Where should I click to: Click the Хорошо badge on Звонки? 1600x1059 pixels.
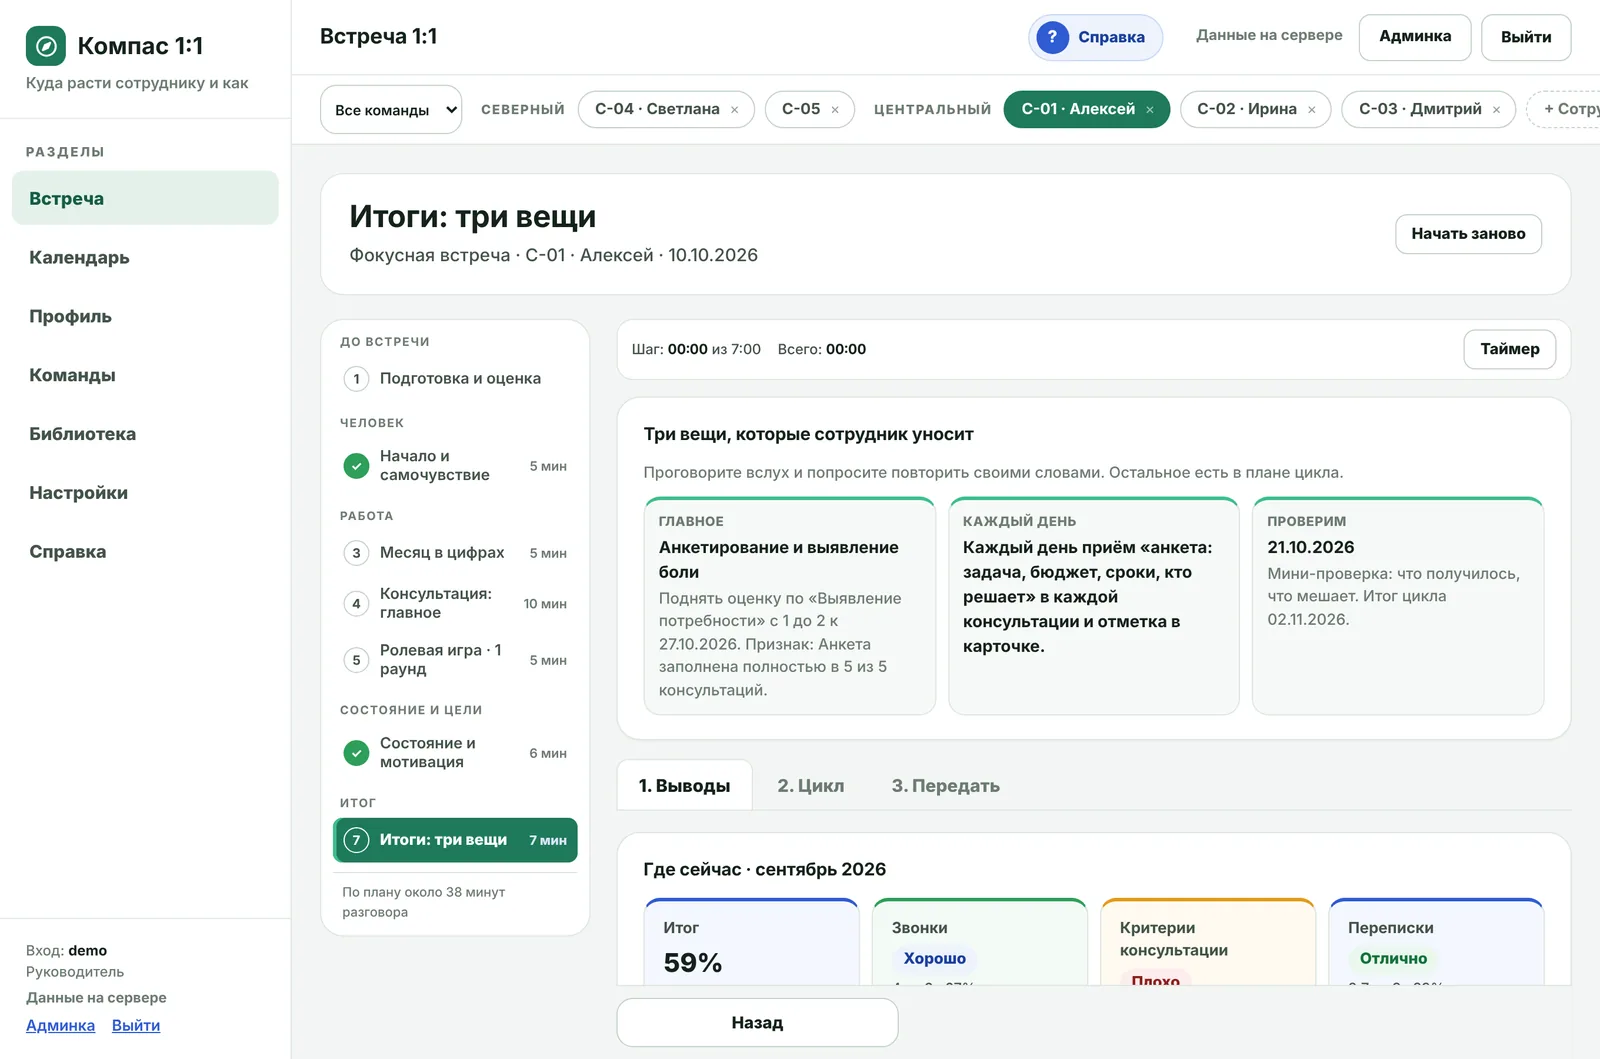click(934, 958)
